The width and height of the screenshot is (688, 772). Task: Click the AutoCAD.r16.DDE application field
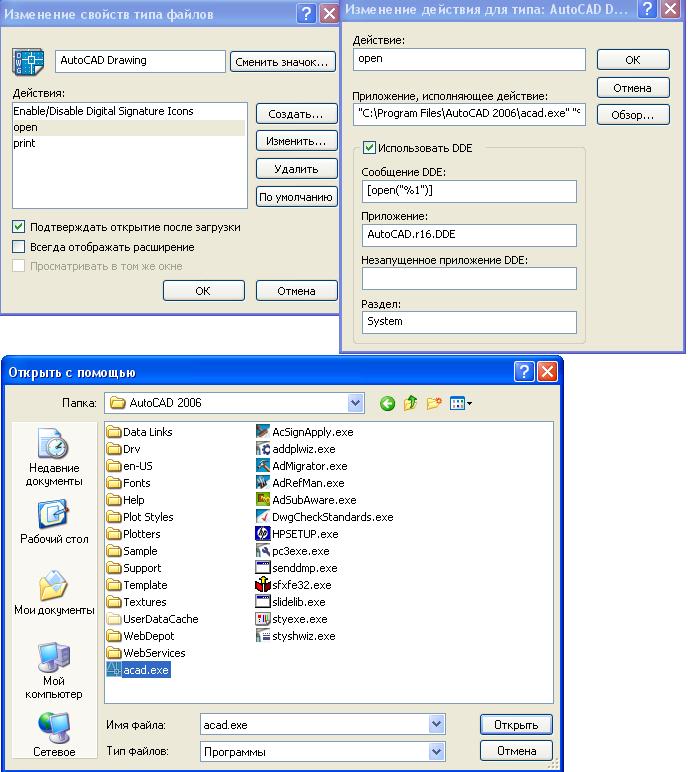pyautogui.click(x=469, y=235)
